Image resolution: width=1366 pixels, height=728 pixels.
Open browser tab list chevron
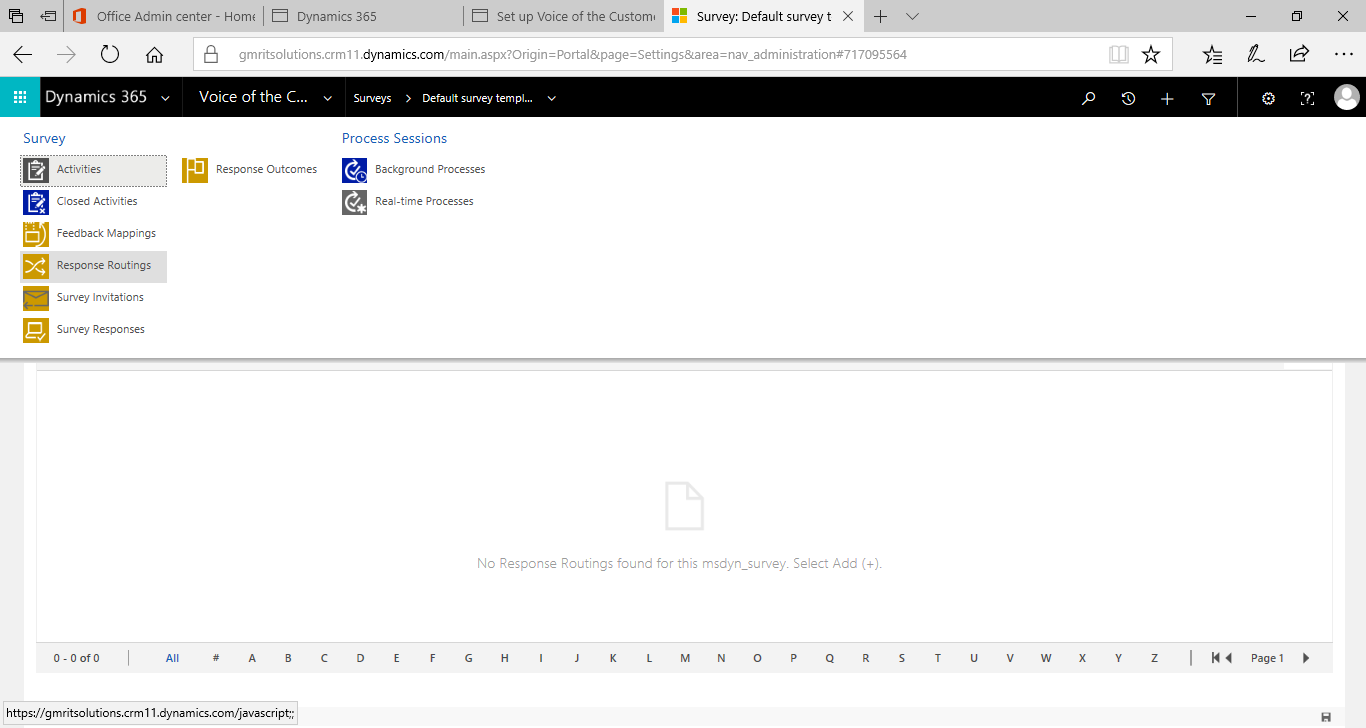coord(912,16)
